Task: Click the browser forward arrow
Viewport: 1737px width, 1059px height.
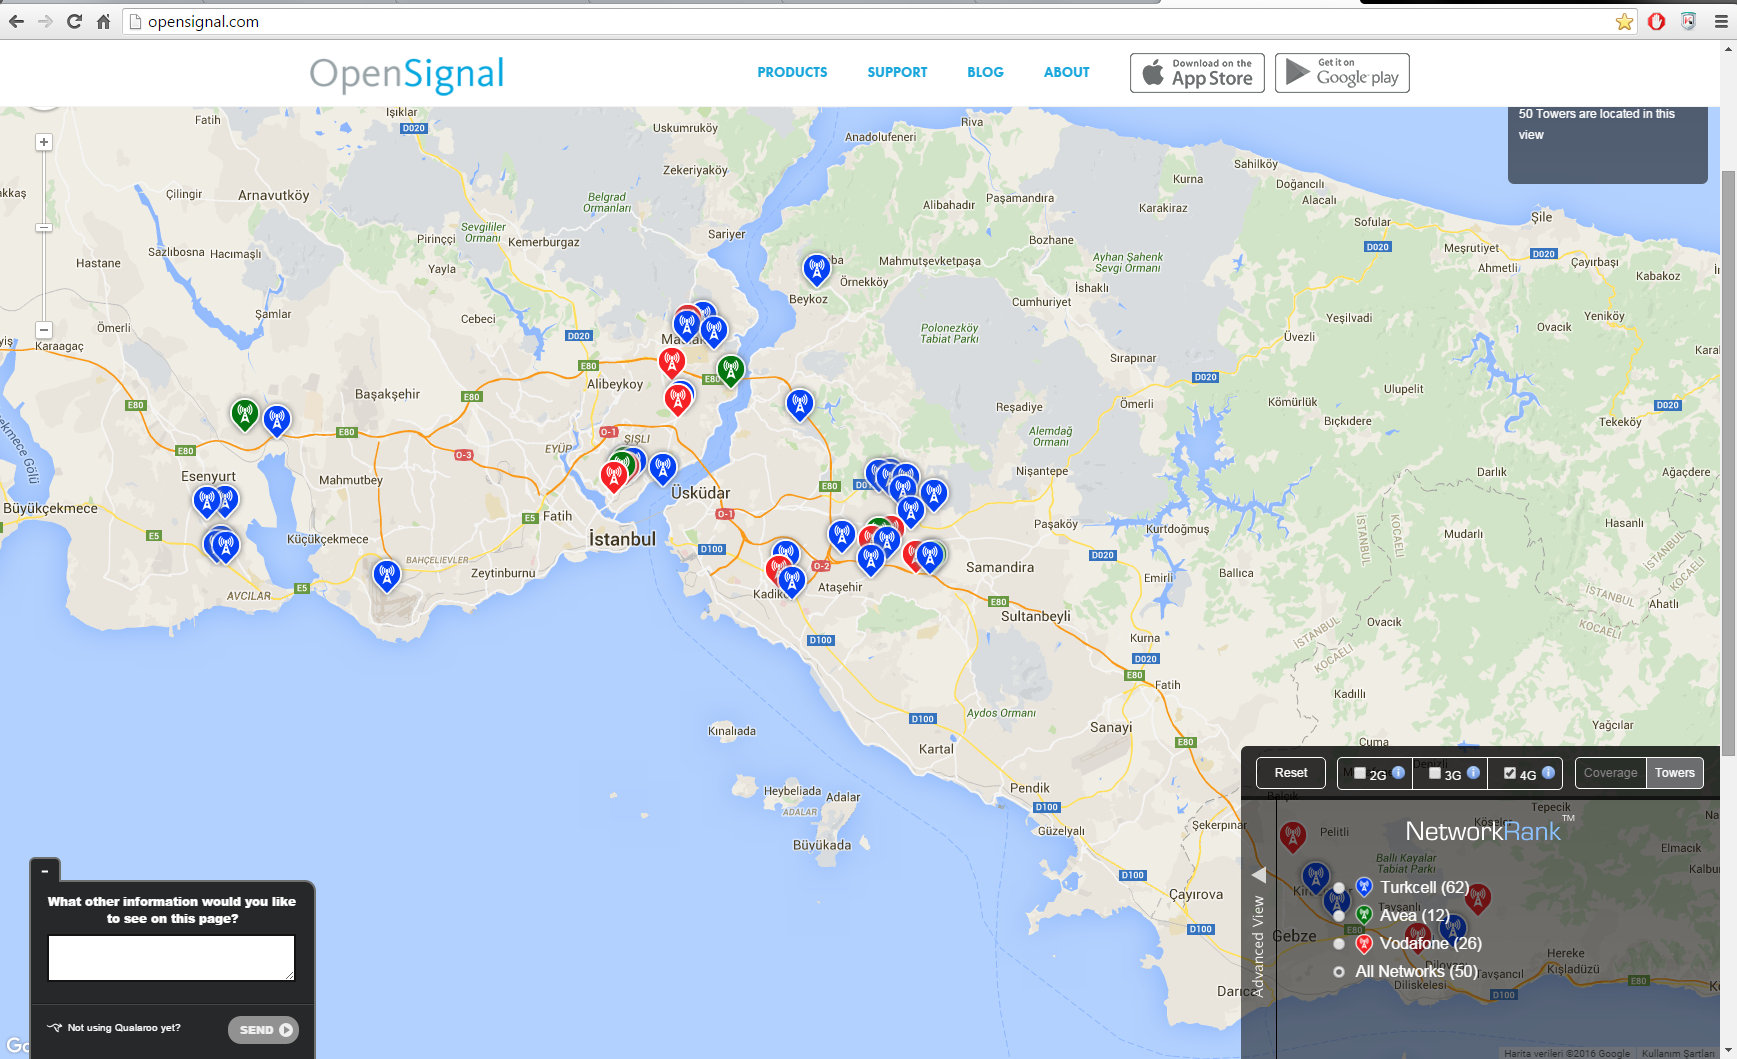Action: (45, 21)
